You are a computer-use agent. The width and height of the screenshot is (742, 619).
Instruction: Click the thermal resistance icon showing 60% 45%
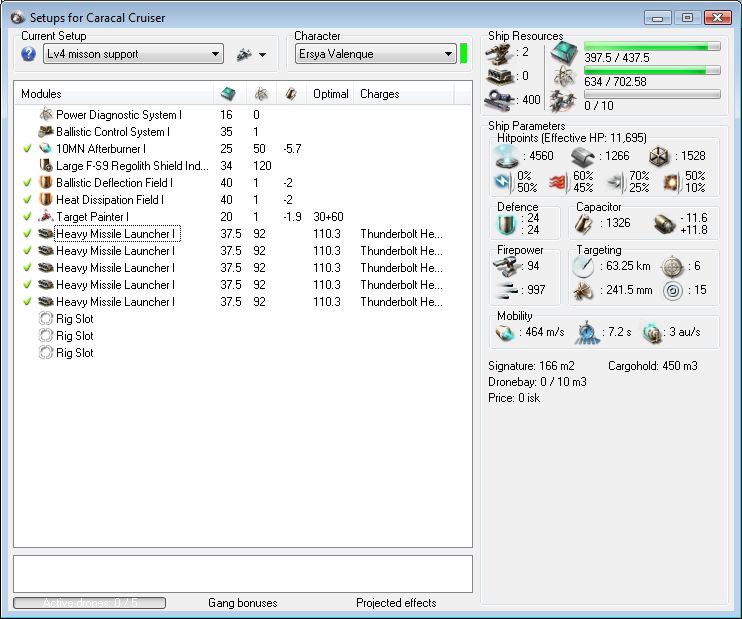(558, 182)
